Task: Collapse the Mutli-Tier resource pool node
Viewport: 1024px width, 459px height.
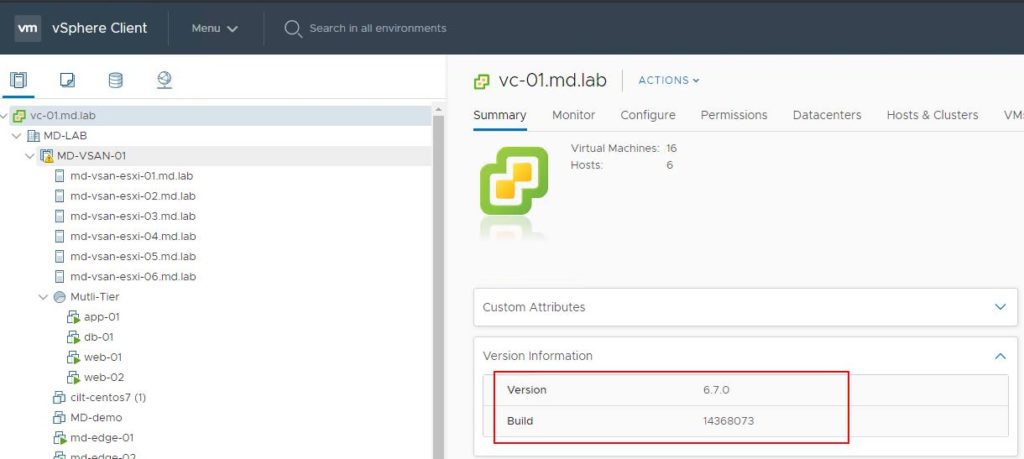Action: click(44, 297)
